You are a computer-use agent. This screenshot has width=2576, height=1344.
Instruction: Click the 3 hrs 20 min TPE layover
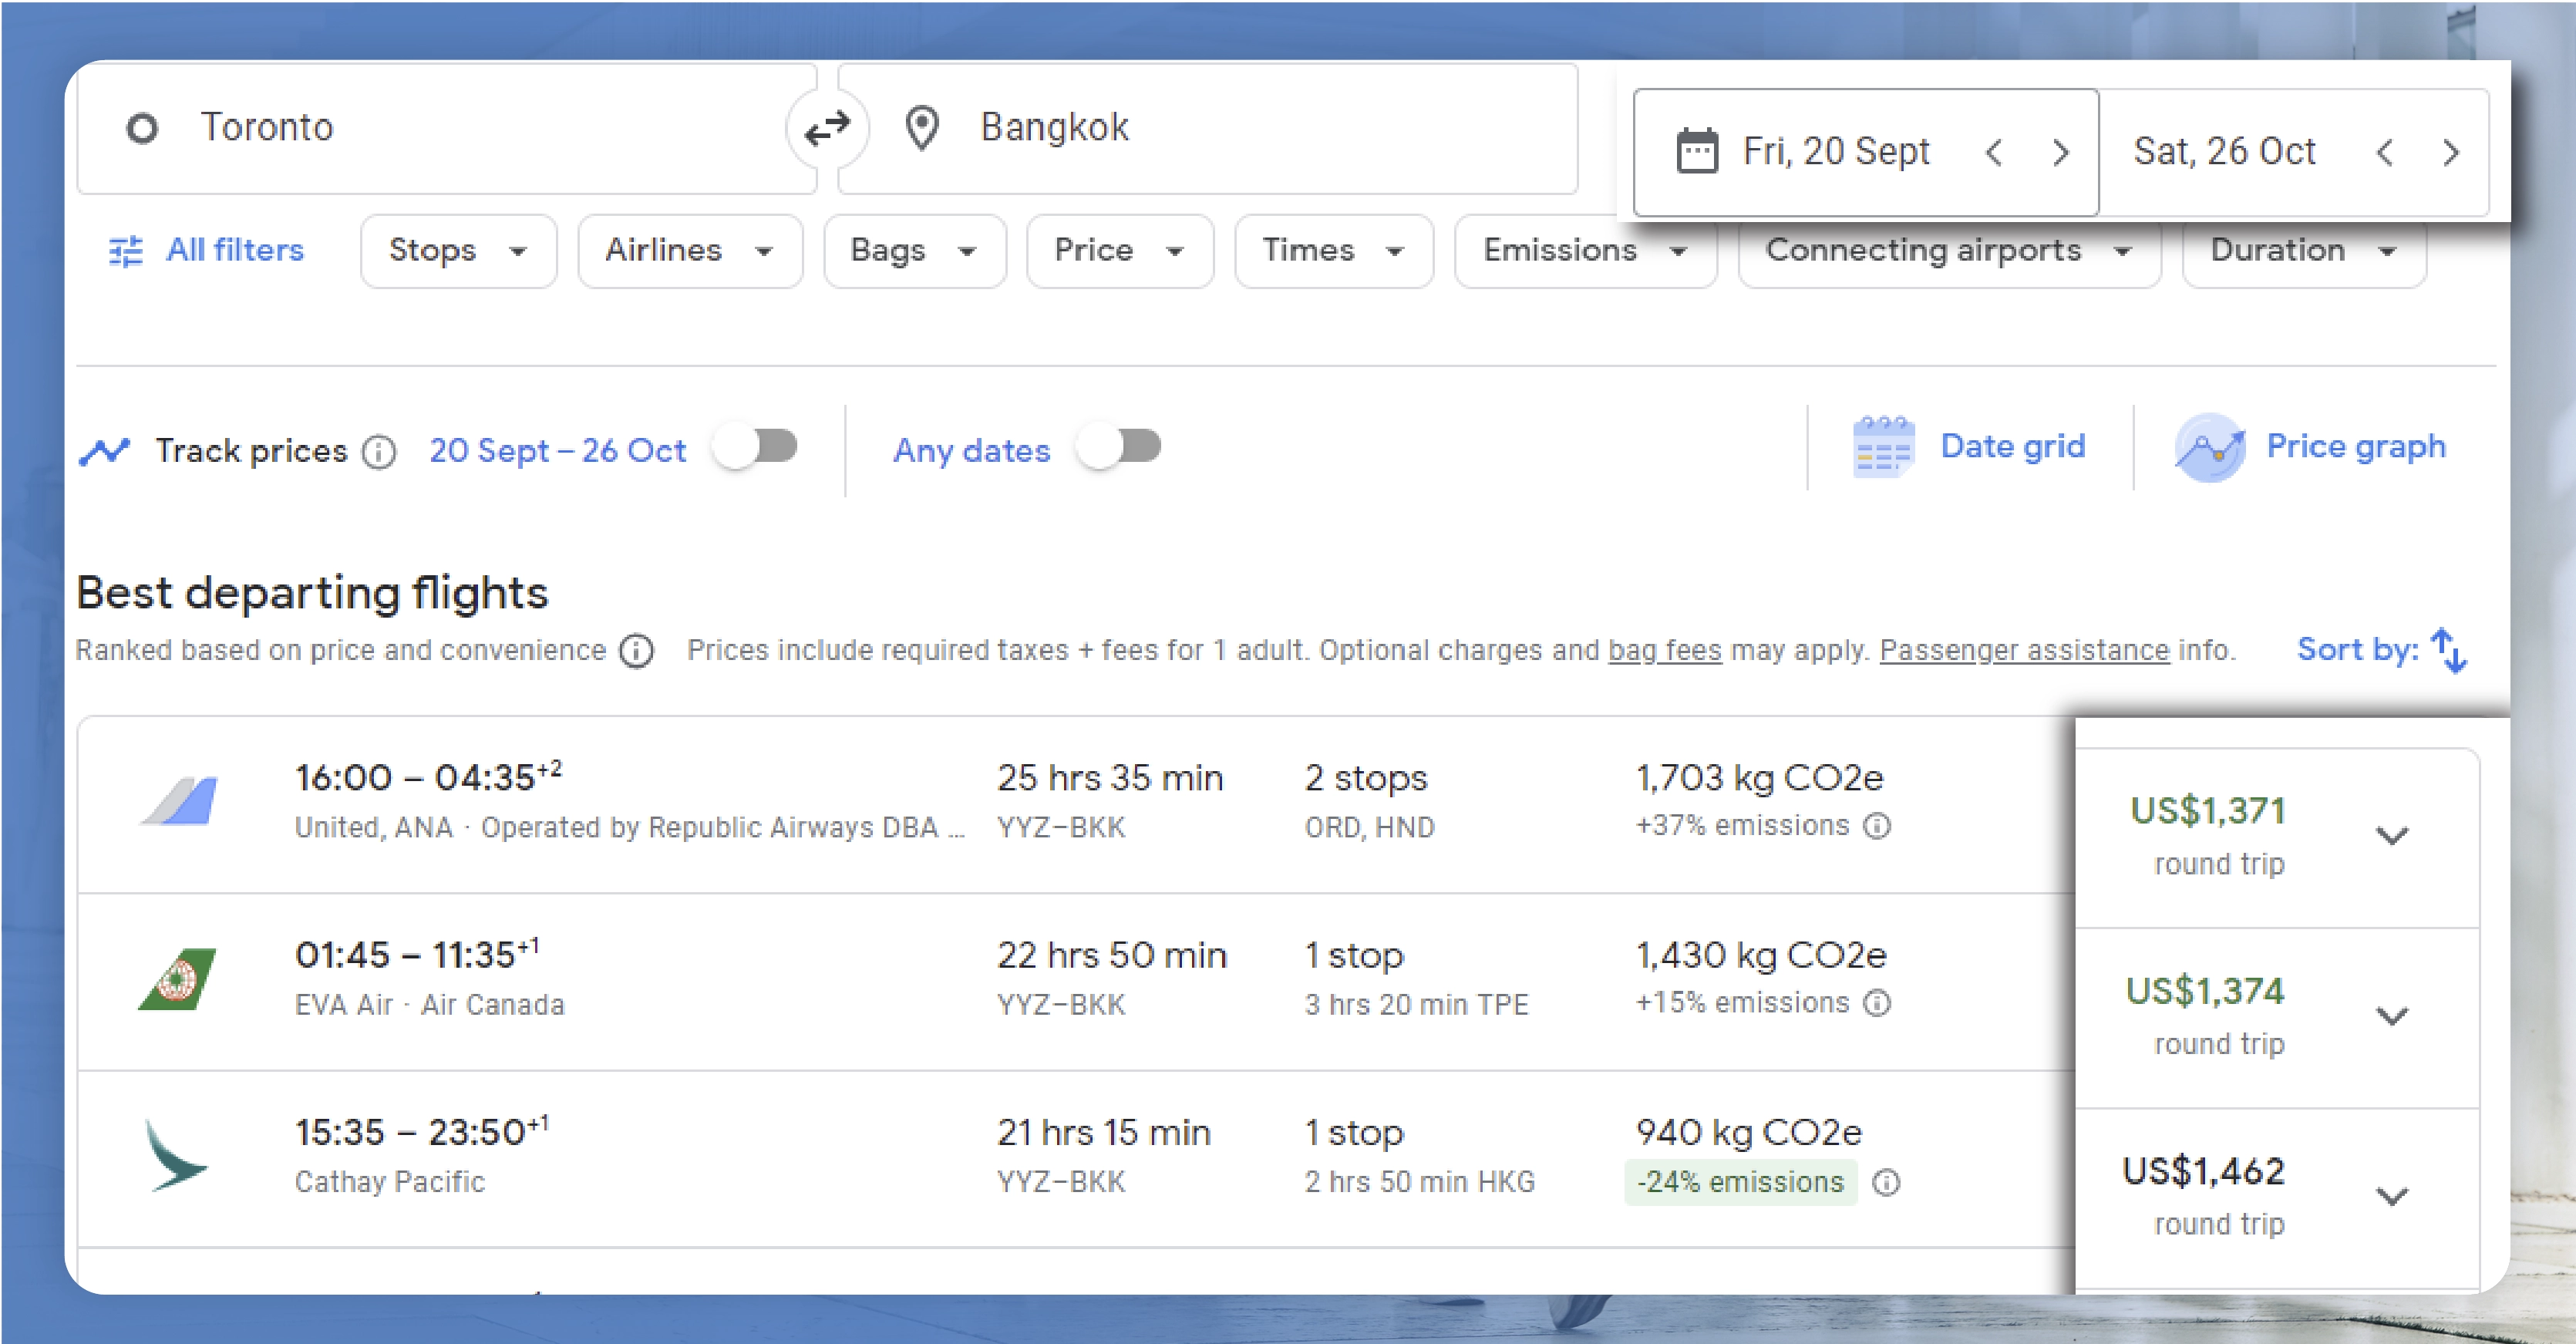coord(1416,1004)
